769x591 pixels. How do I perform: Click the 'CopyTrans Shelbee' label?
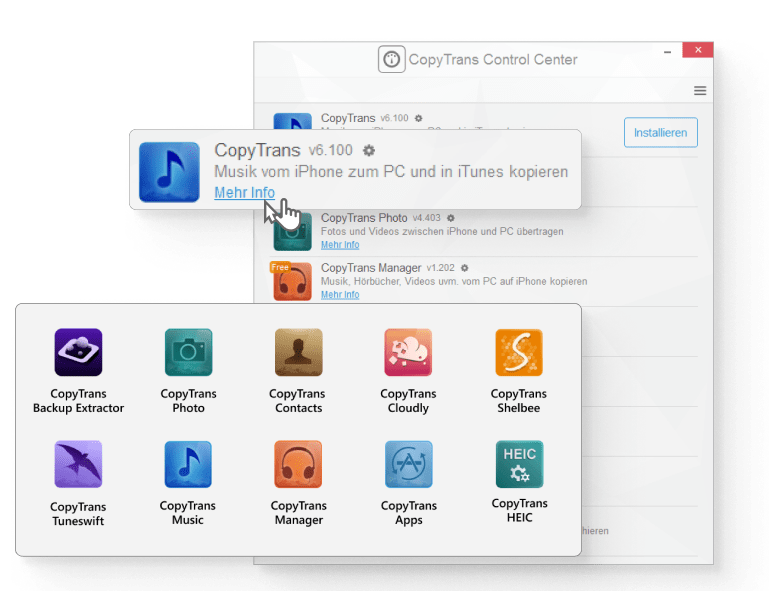519,401
